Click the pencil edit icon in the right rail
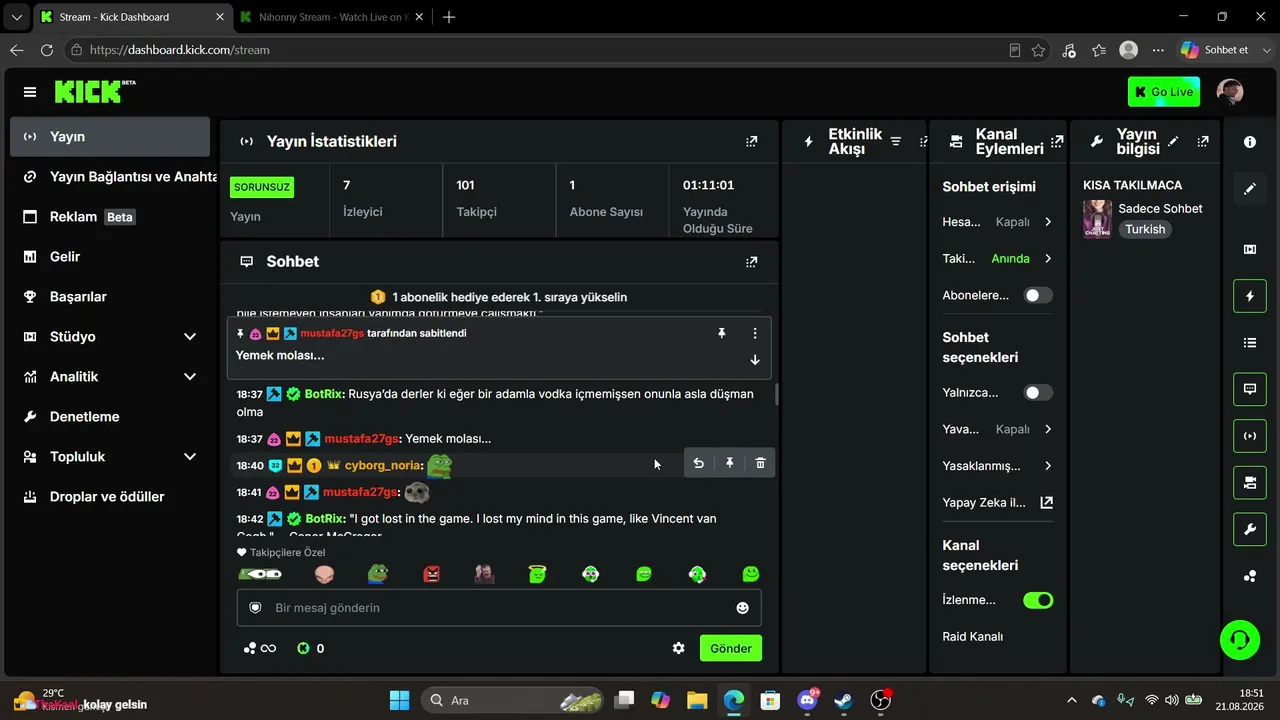 pyautogui.click(x=1250, y=189)
